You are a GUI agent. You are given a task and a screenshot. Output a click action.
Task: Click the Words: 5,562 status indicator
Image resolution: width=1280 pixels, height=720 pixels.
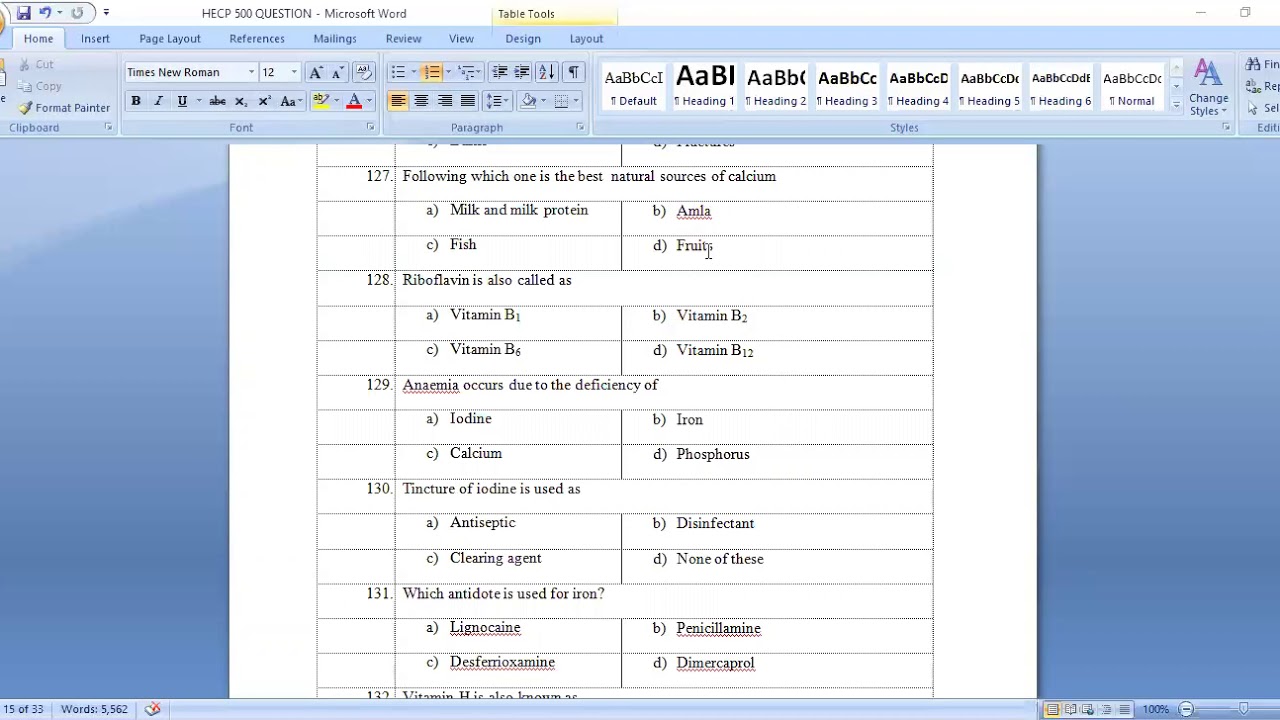[x=94, y=709]
